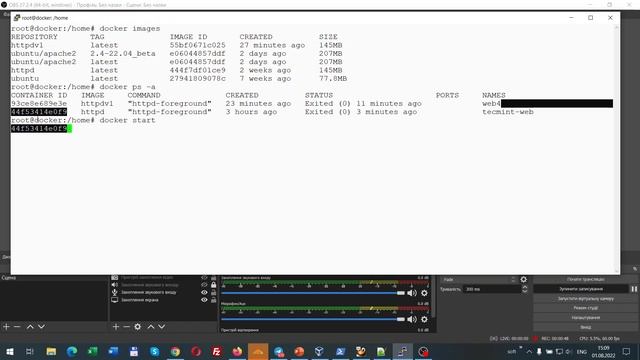This screenshot has height=360, width=640.
Task: Move scene down with the arrow
Action: coord(41,327)
